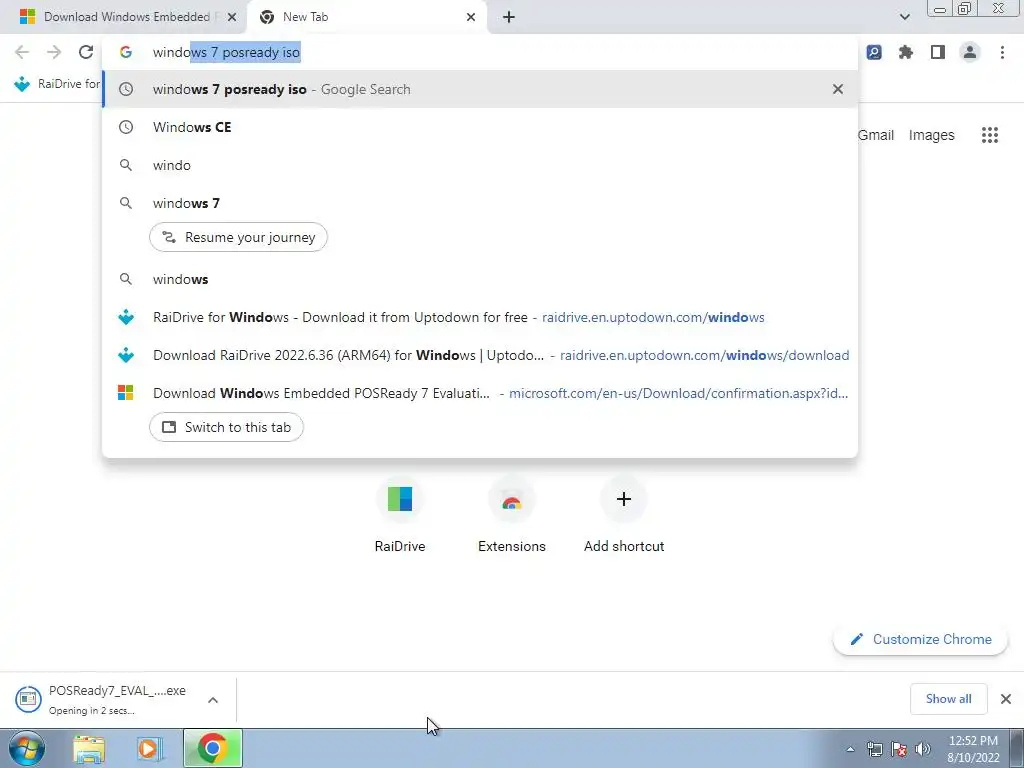This screenshot has width=1024, height=768.
Task: Open the profile avatar icon
Action: click(x=970, y=52)
